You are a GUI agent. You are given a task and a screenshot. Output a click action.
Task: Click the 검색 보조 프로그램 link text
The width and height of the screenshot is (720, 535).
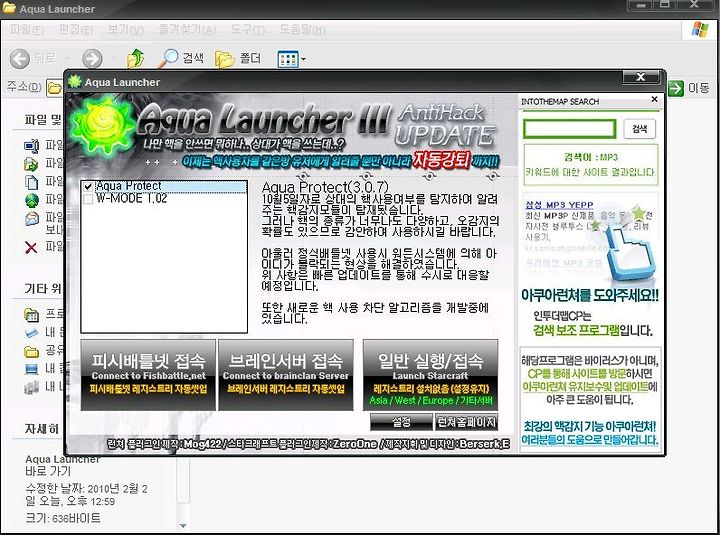[x=575, y=330]
